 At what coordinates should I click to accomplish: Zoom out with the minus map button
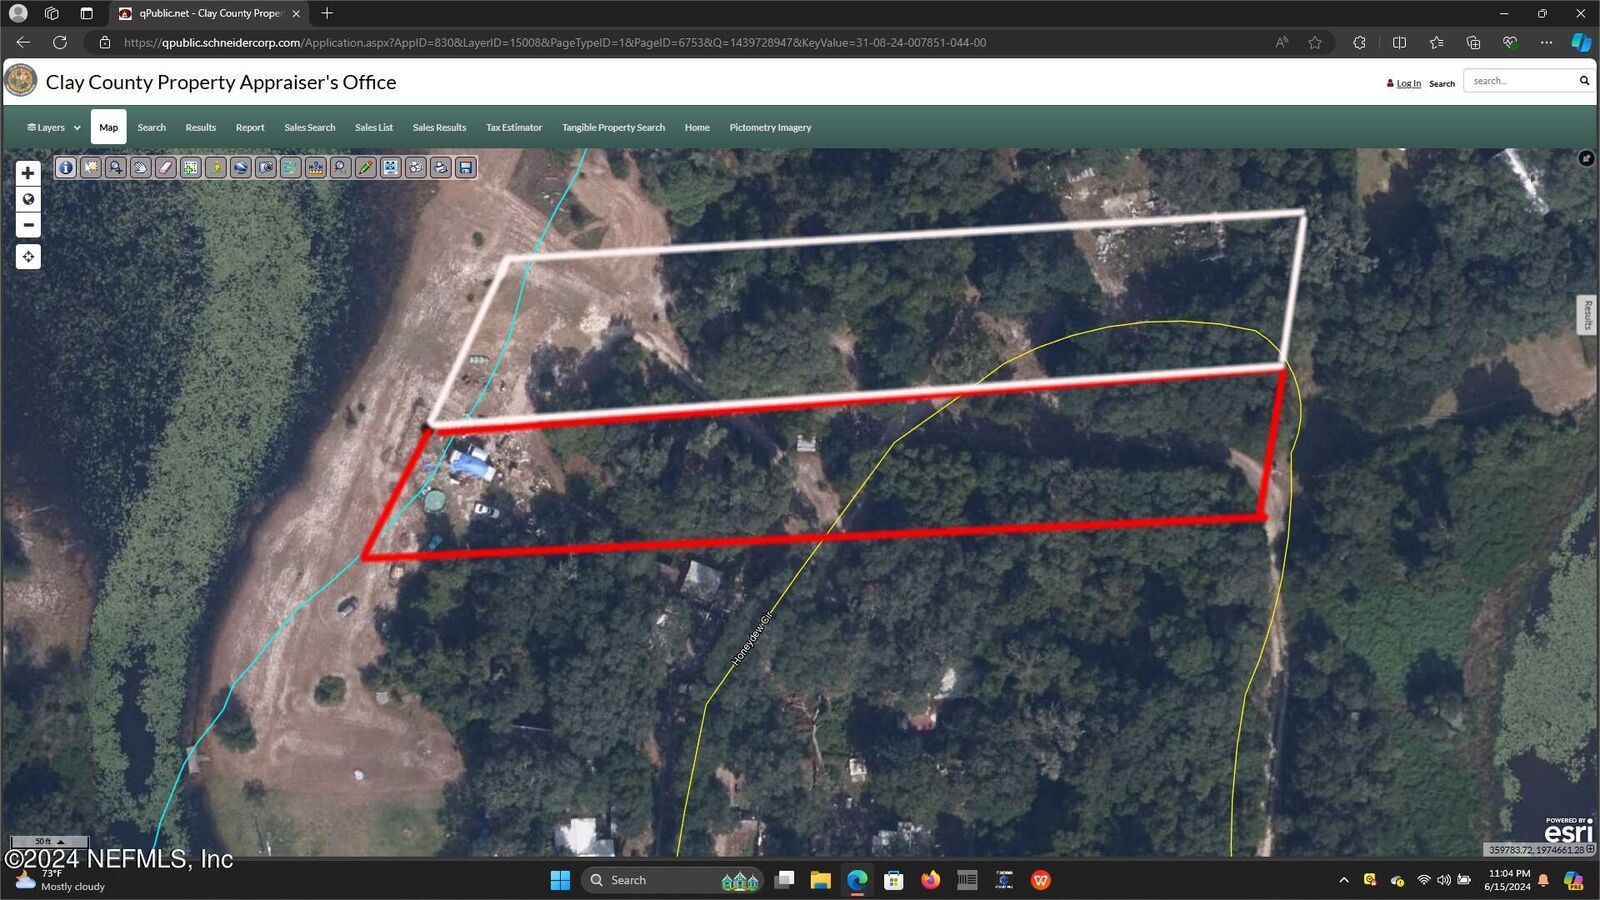(28, 225)
